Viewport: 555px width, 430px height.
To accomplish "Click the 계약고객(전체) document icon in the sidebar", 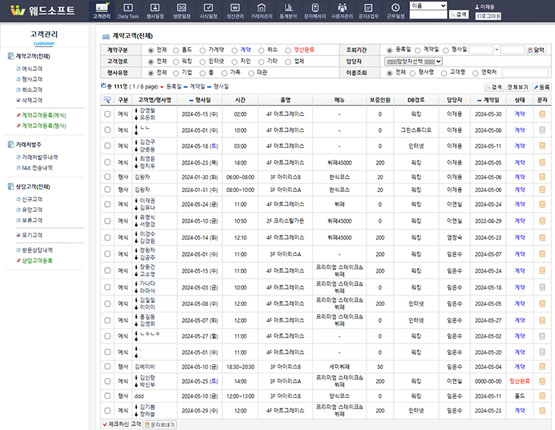I will (x=11, y=56).
